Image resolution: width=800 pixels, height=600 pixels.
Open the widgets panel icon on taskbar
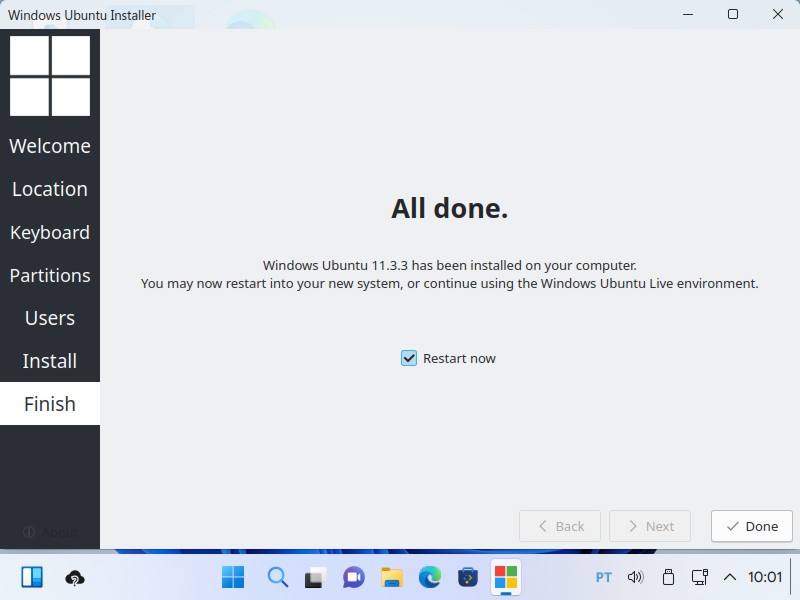point(32,578)
